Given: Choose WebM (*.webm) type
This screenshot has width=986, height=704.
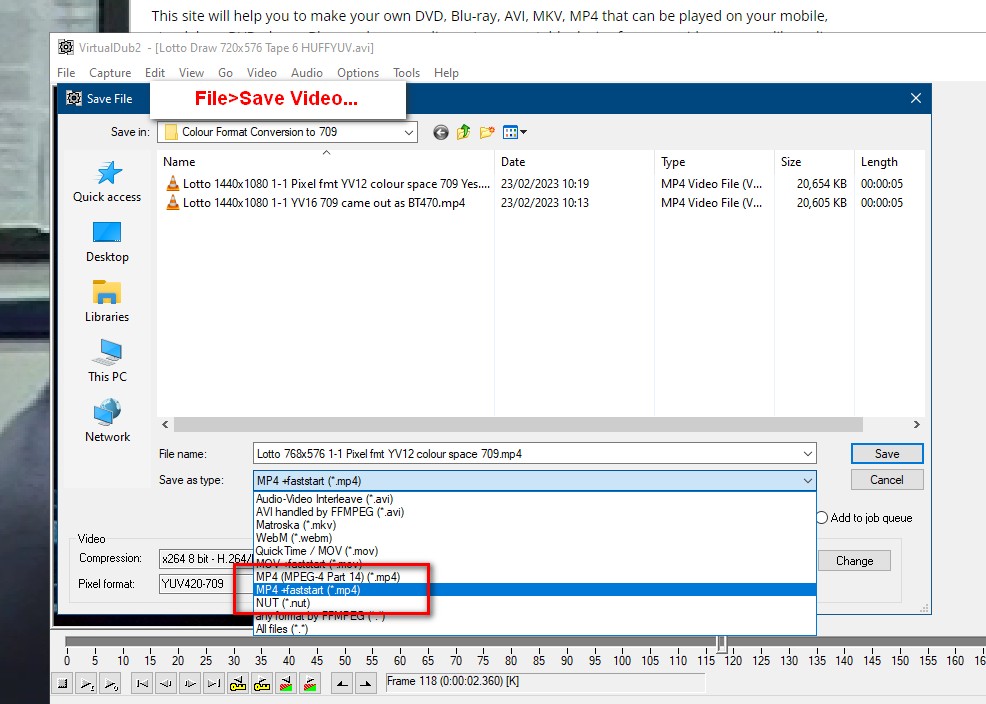Looking at the screenshot, I should pos(535,538).
